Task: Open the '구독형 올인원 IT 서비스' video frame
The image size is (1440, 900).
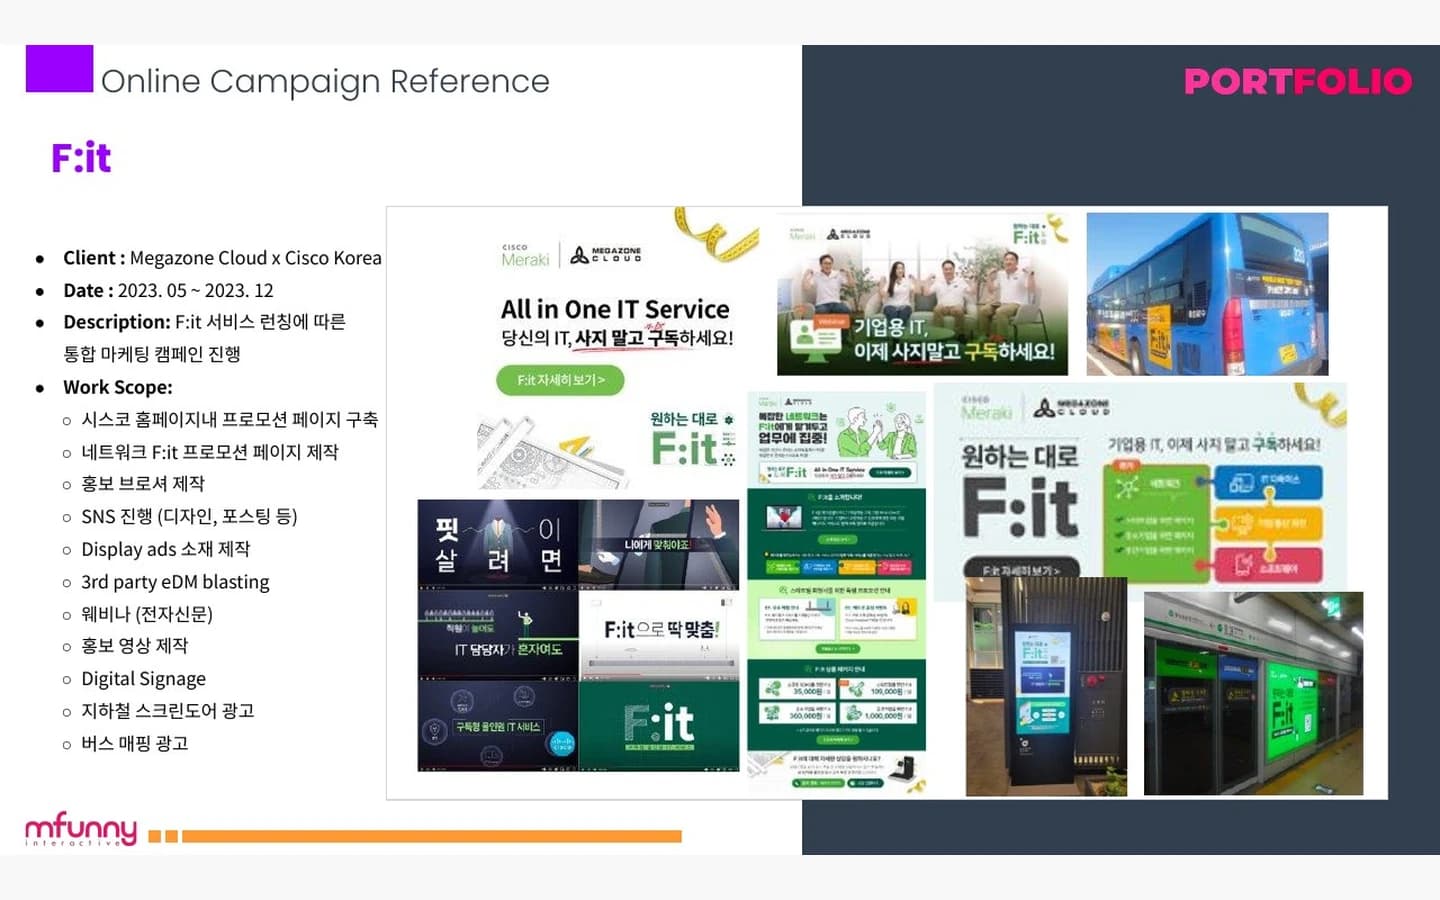Action: coord(498,726)
